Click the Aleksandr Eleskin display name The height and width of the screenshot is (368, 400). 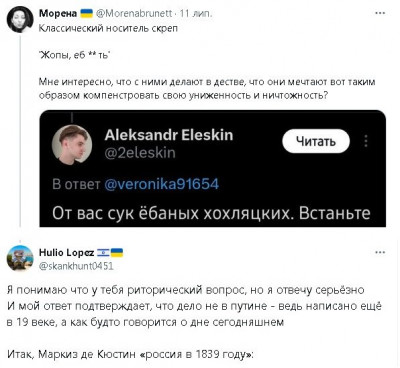point(169,135)
